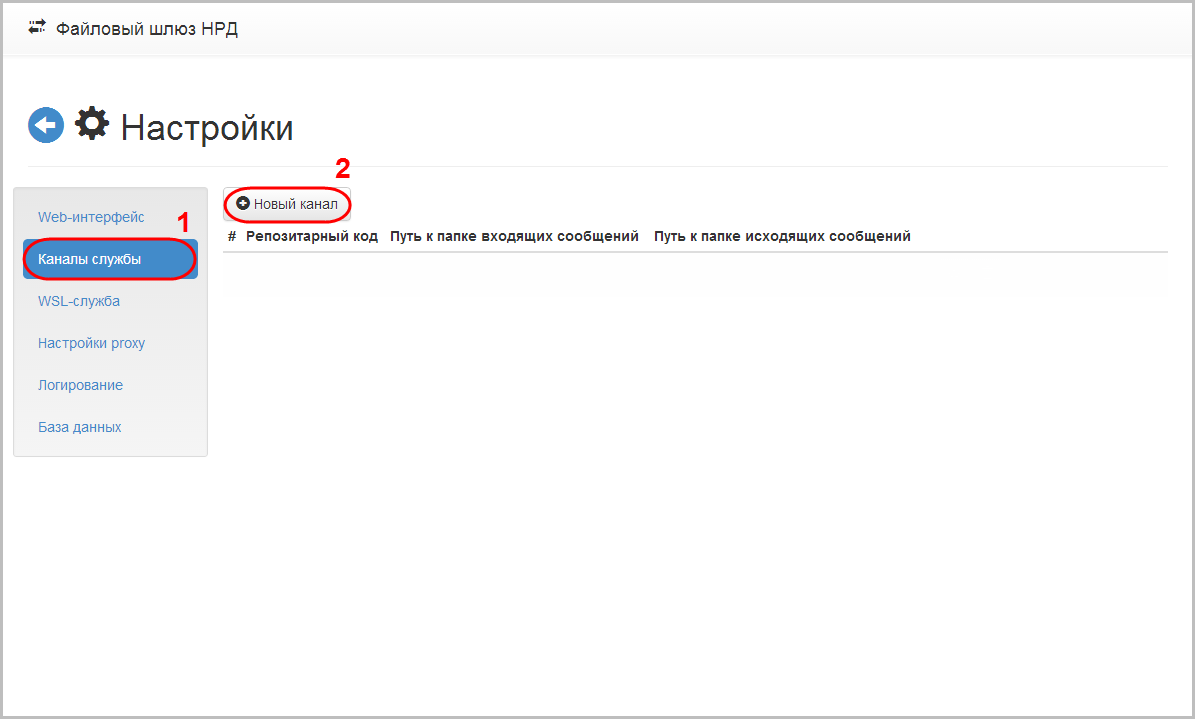Click the blue back arrow icon
This screenshot has height=719, width=1195.
(46, 125)
